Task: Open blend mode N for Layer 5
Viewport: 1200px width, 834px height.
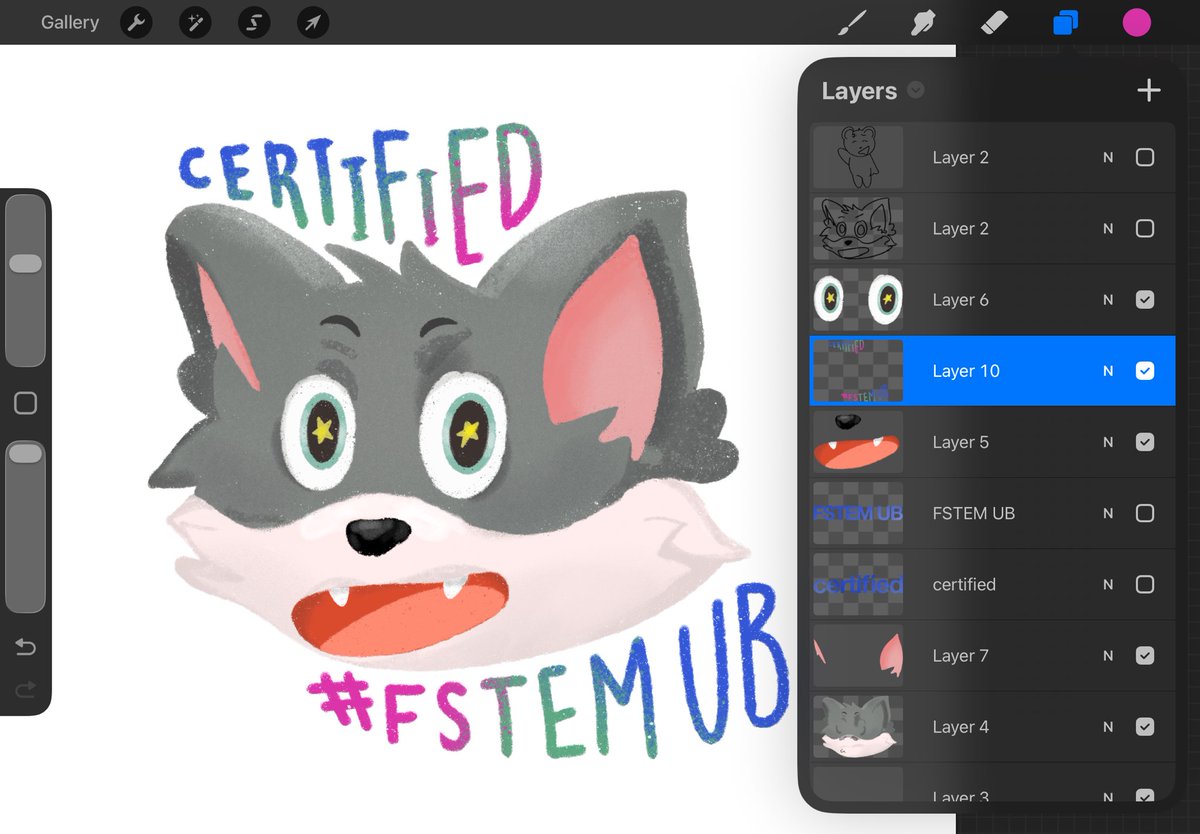Action: pyautogui.click(x=1108, y=442)
